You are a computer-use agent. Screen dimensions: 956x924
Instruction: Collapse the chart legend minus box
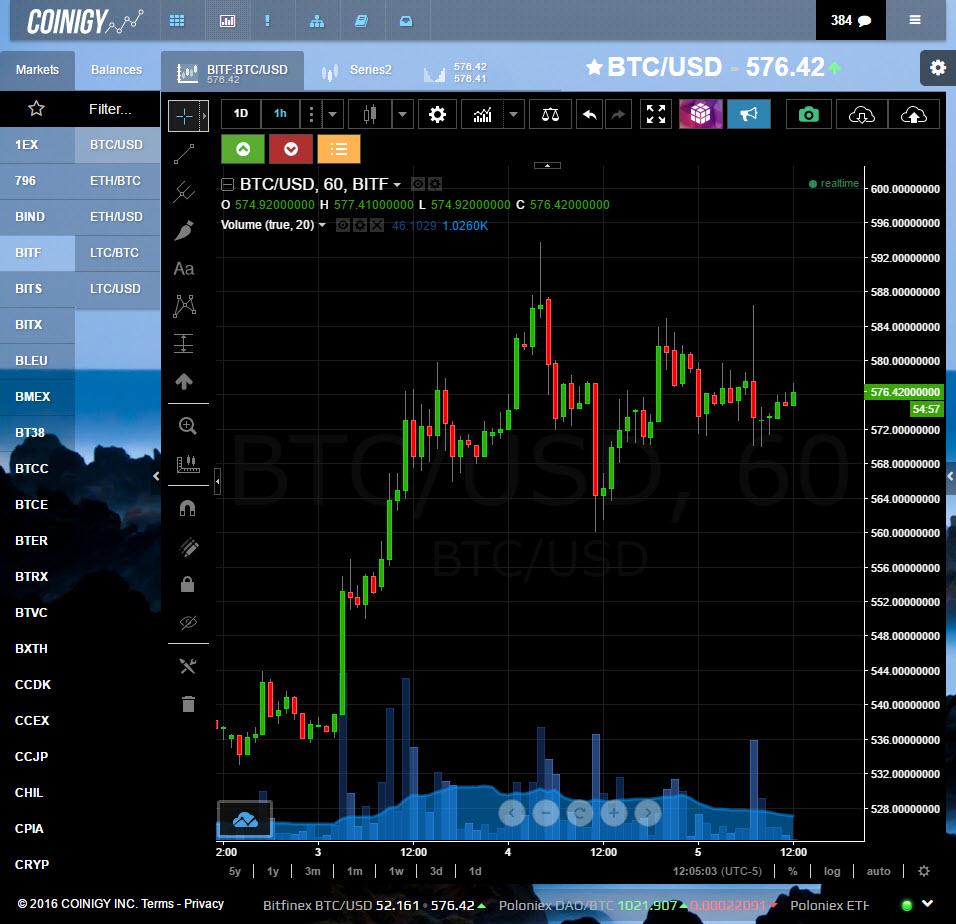point(227,184)
